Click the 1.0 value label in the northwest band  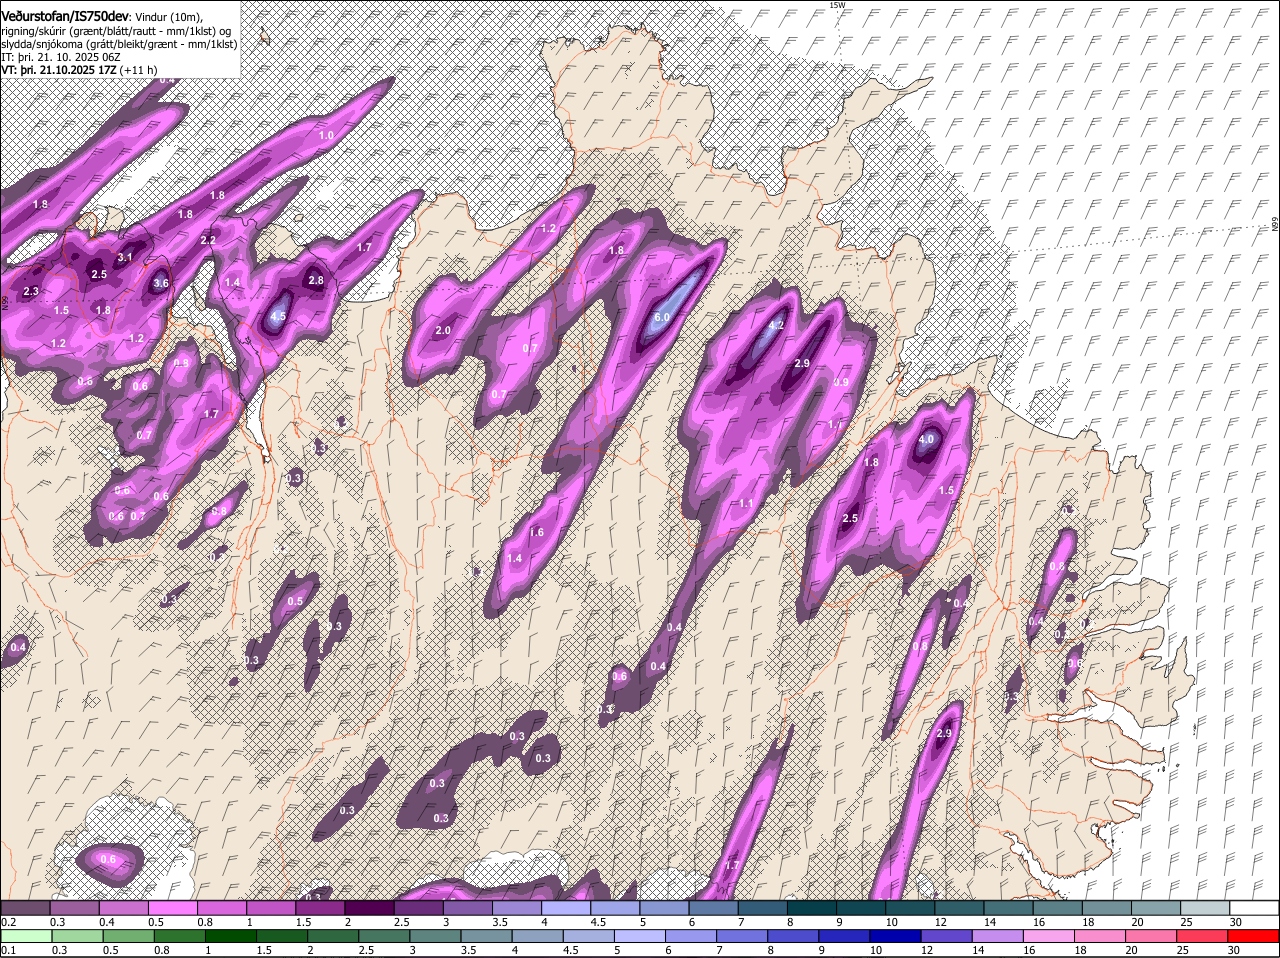[326, 135]
